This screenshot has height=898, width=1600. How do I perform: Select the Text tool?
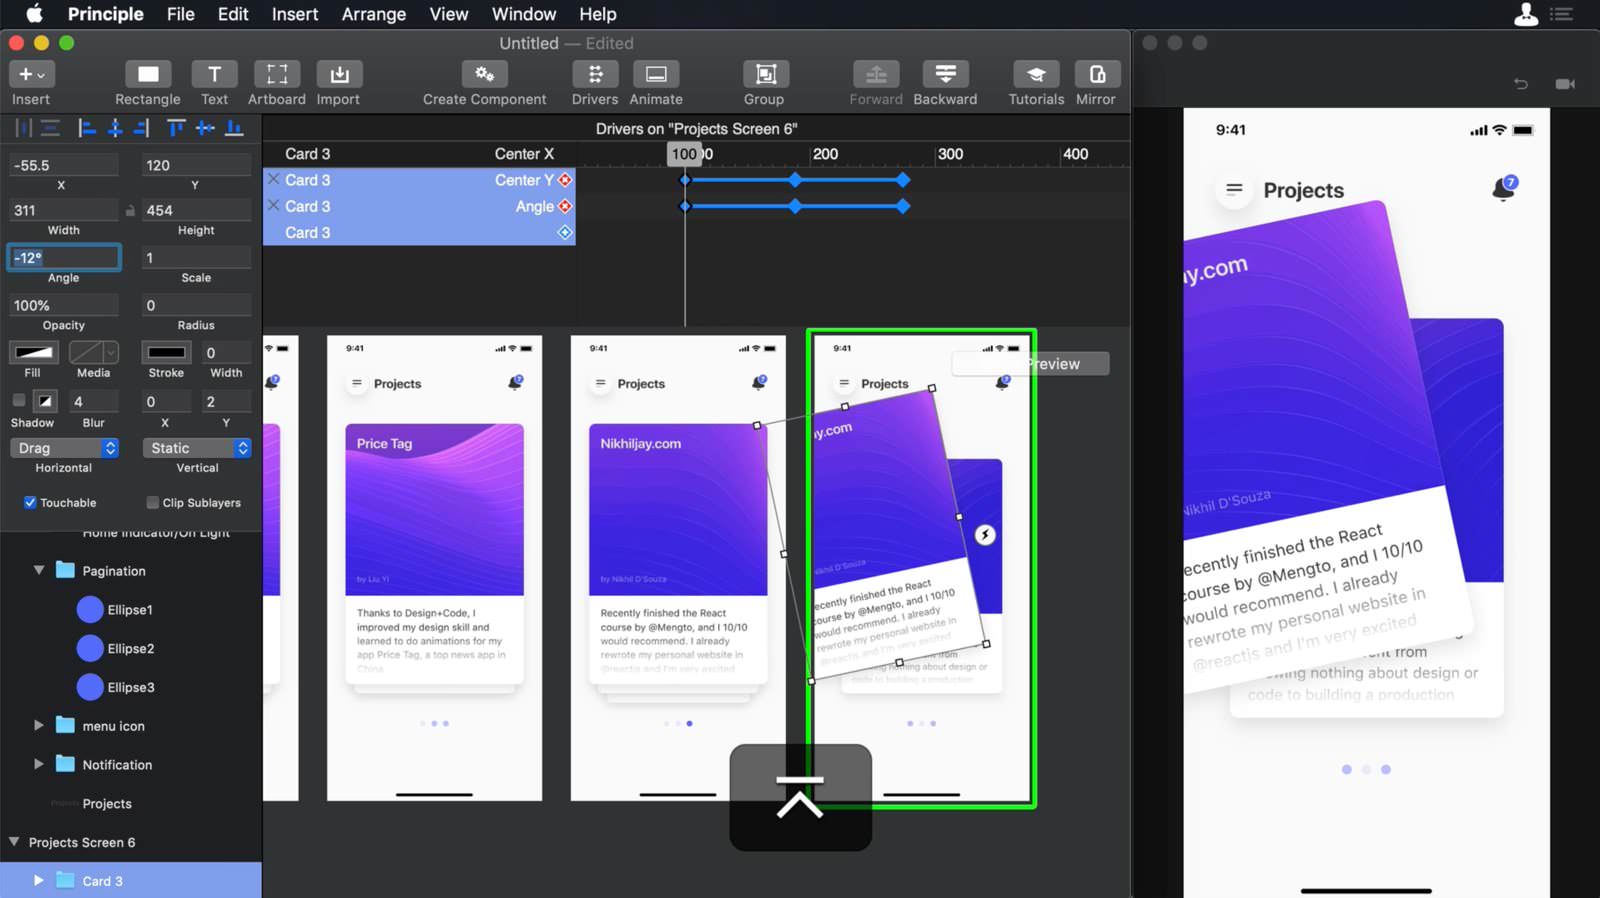point(214,75)
